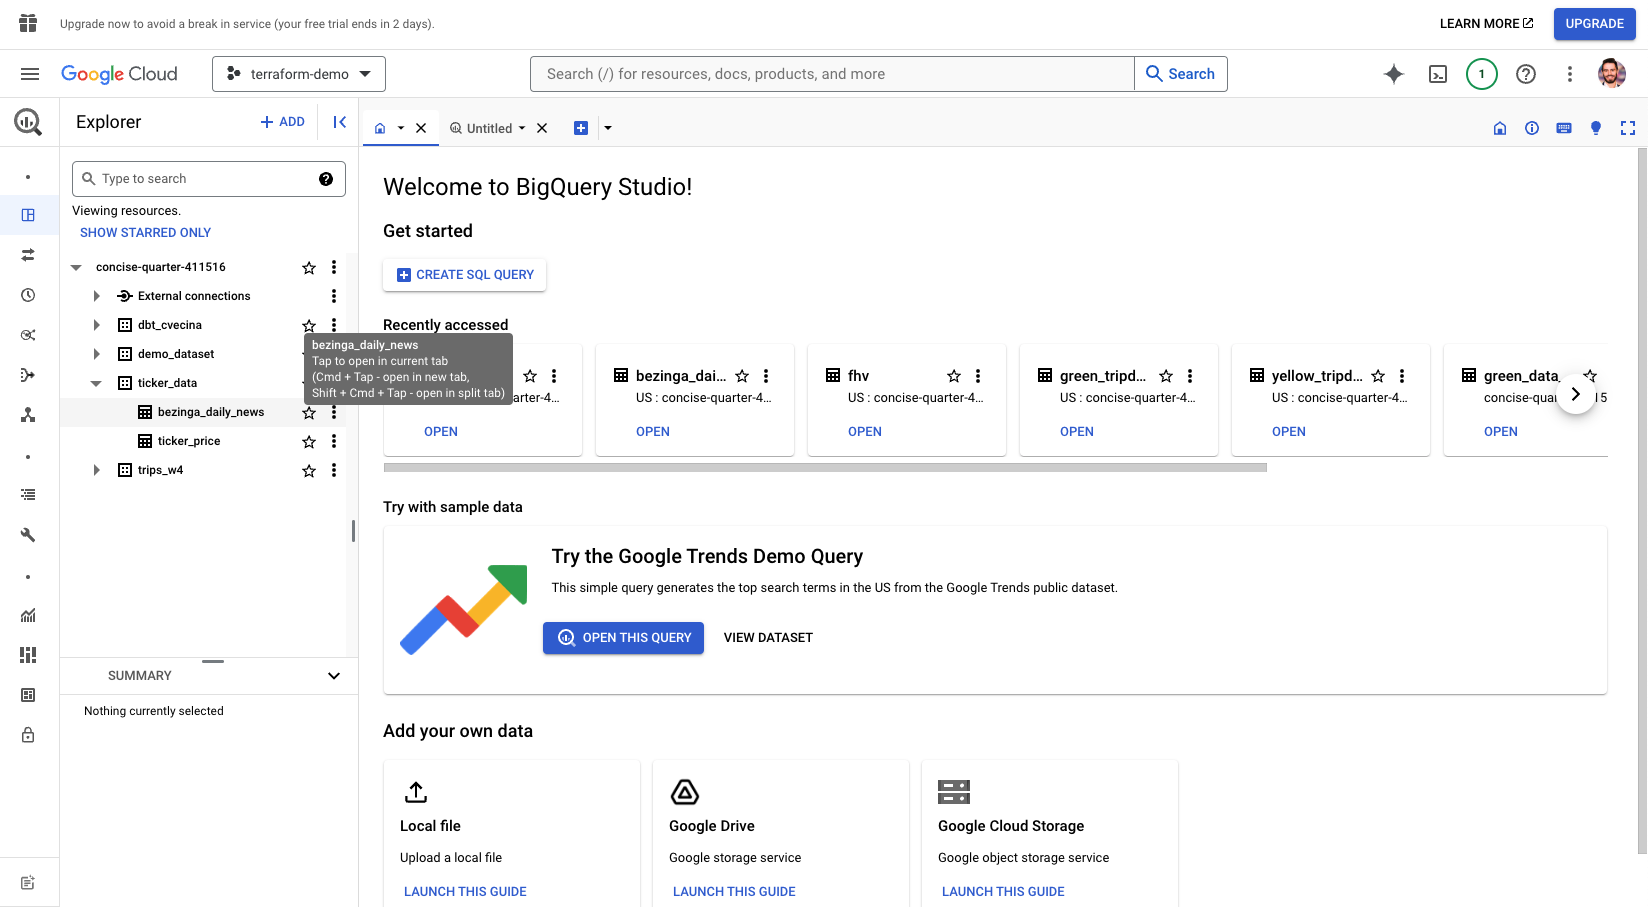Star the fhv card in Recently accessed

tap(954, 376)
